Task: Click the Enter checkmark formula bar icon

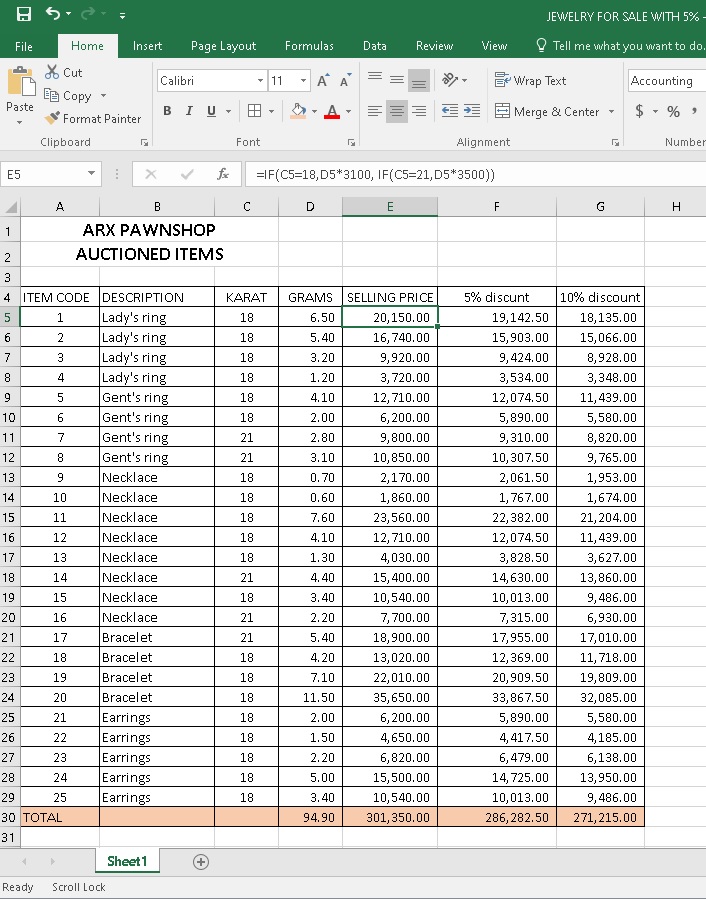Action: 187,174
